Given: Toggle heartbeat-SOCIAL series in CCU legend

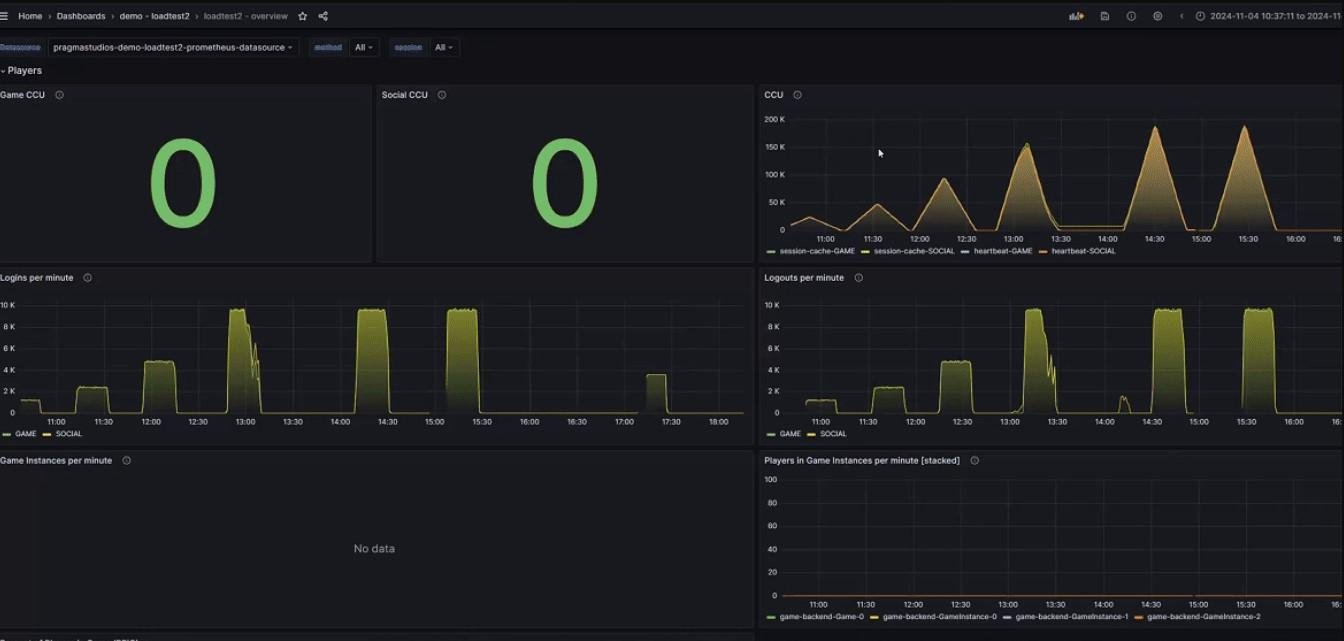Looking at the screenshot, I should point(1082,251).
